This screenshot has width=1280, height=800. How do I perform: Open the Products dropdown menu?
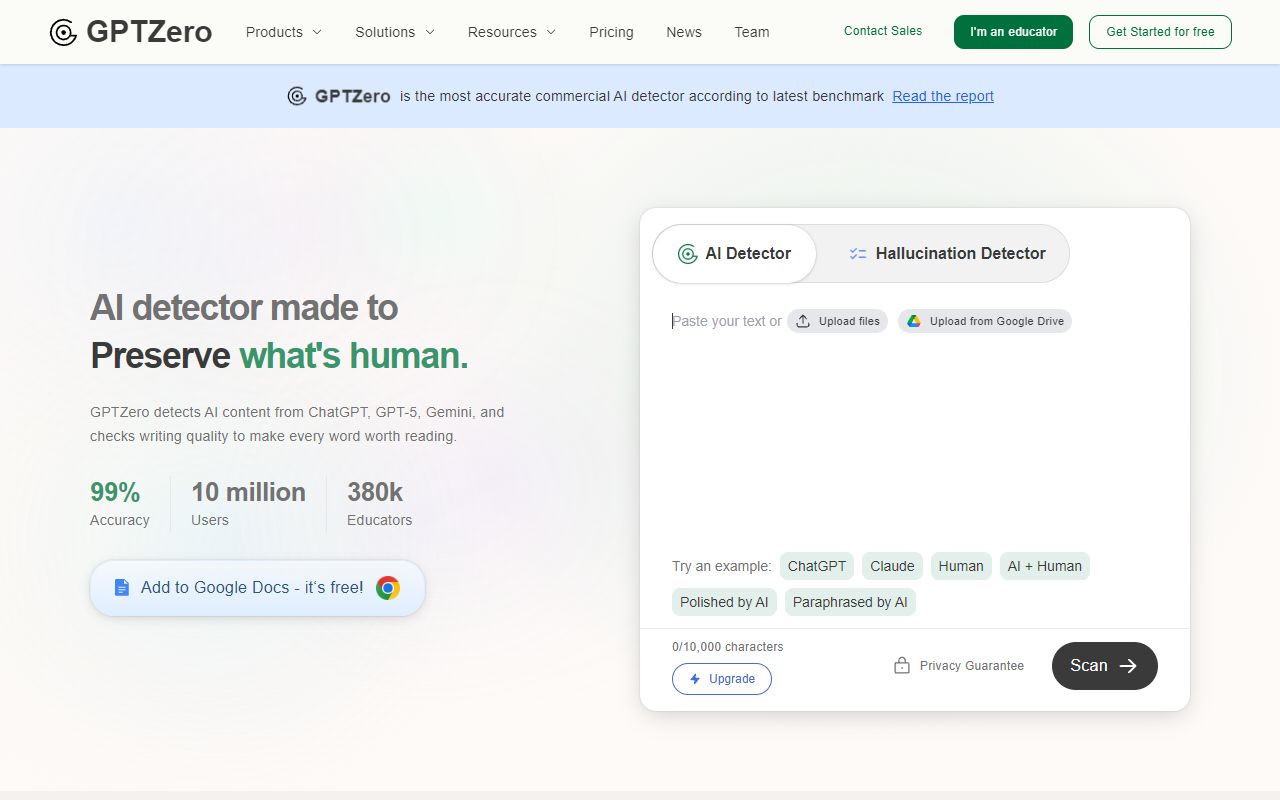(283, 32)
